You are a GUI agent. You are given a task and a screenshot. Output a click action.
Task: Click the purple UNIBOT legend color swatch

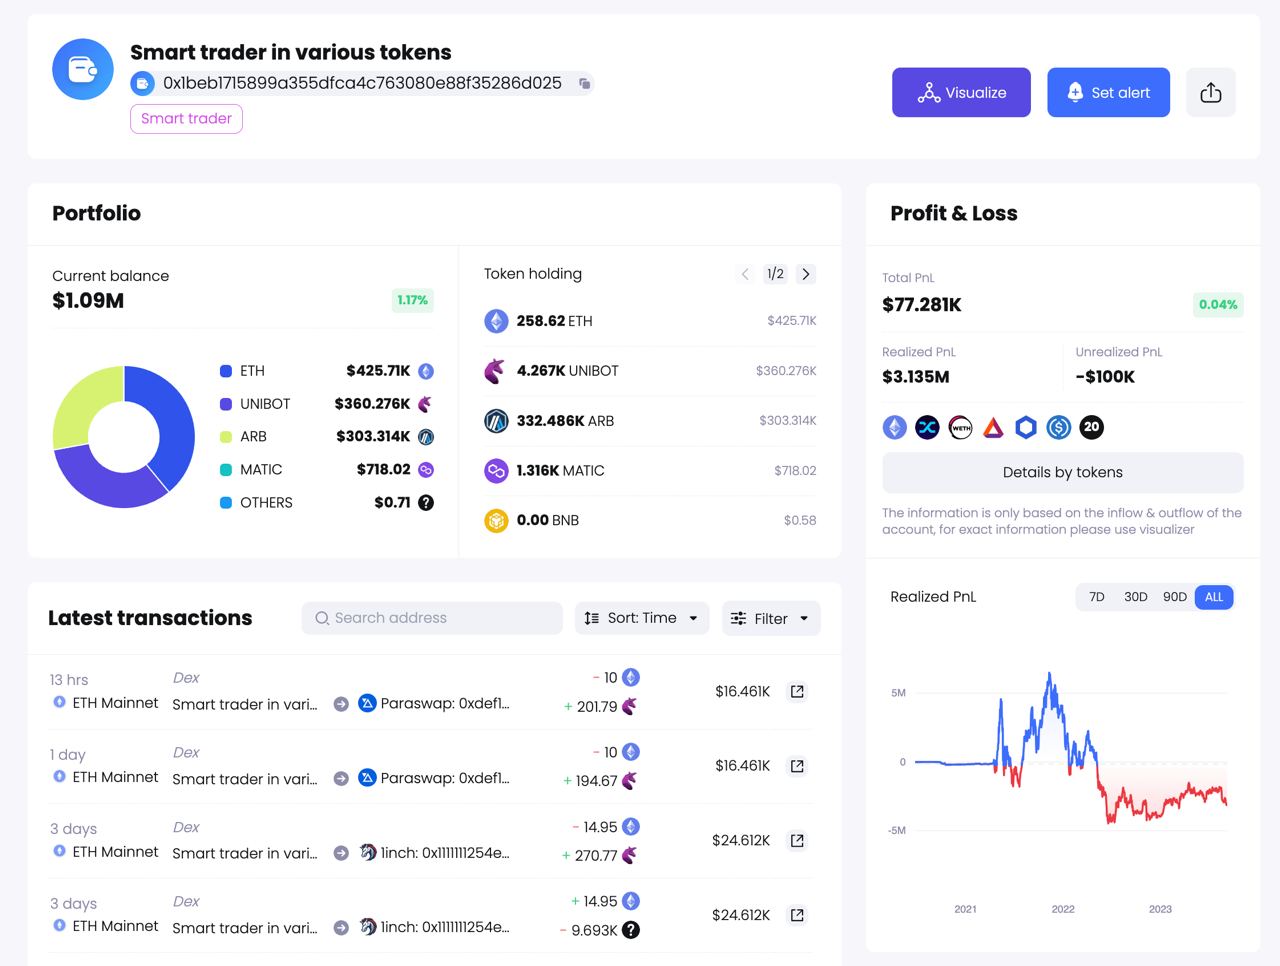click(x=226, y=404)
